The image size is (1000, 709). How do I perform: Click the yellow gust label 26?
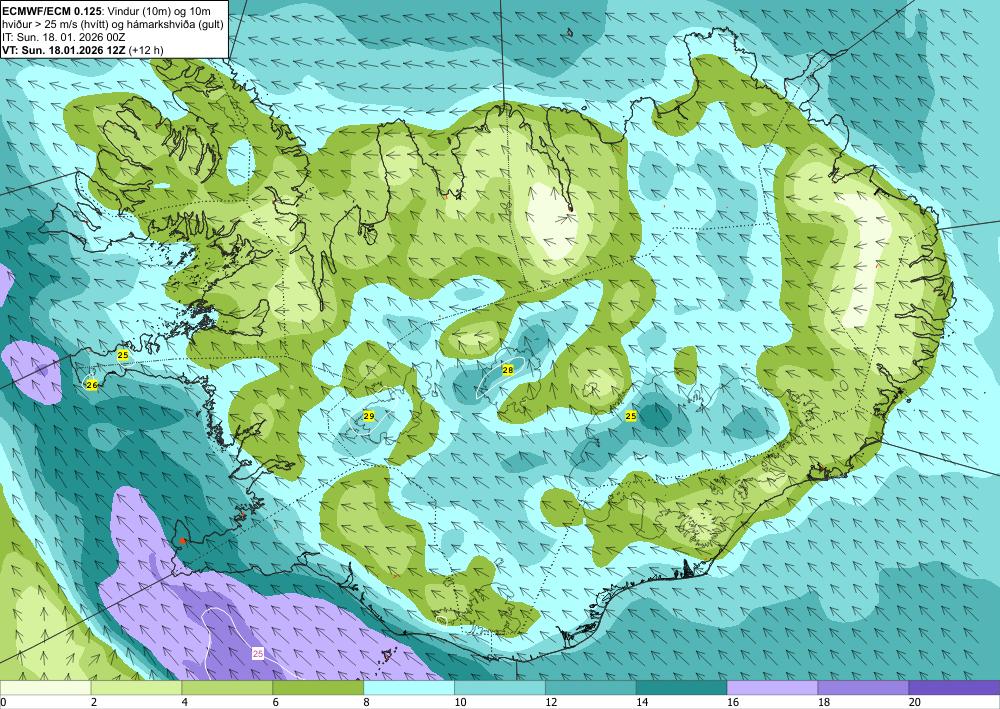[92, 385]
